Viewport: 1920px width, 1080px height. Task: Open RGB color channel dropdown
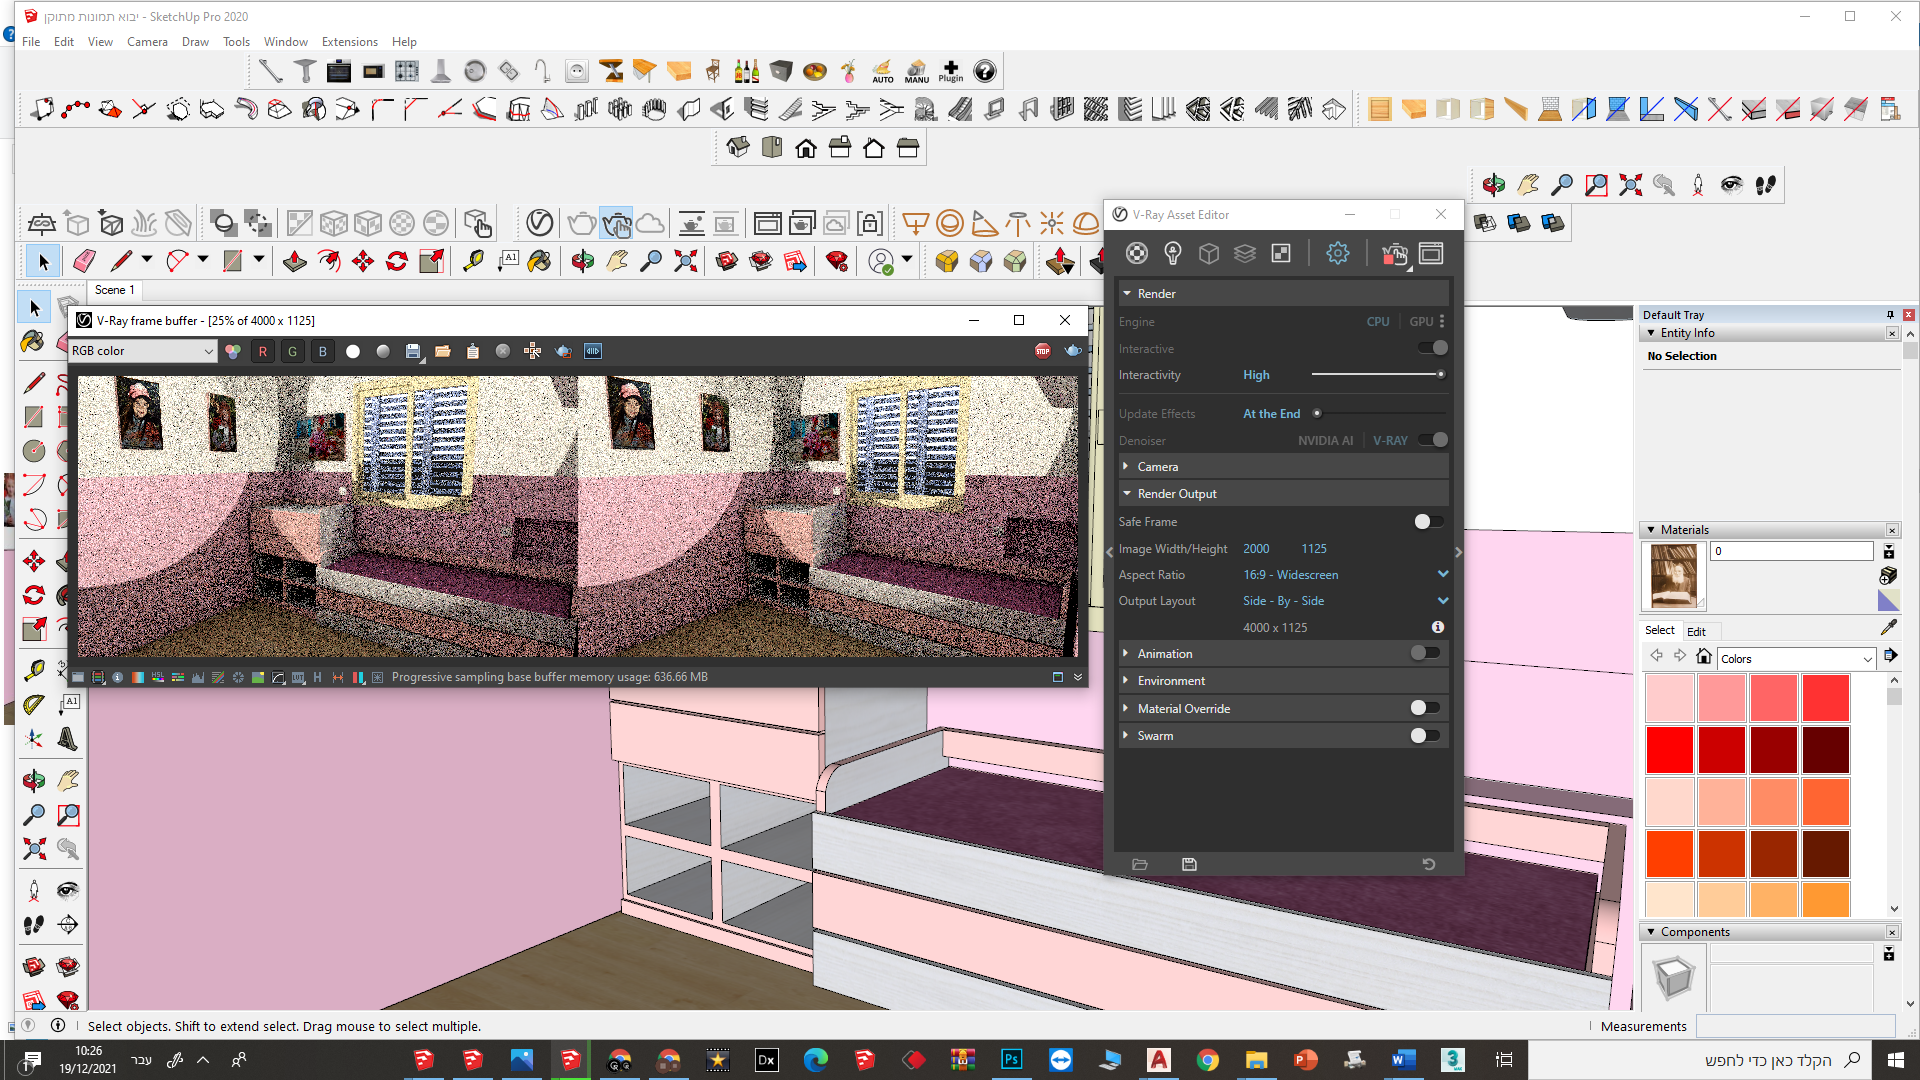tap(143, 351)
